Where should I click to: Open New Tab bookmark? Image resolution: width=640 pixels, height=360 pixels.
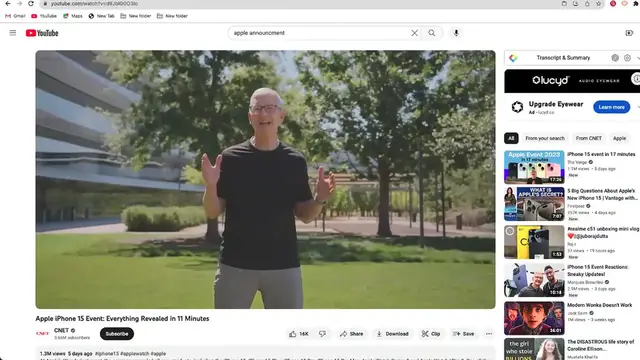coord(102,16)
